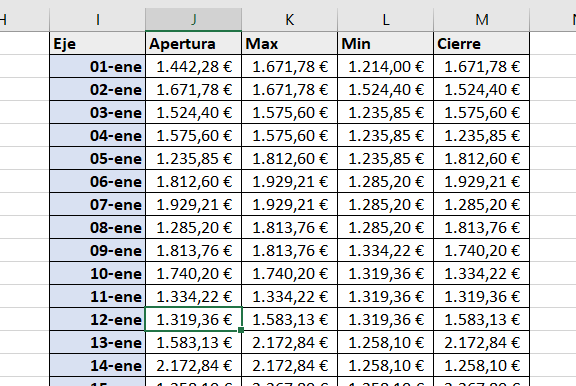The image size is (576, 386).
Task: Click Apertura value 1.671,78 € for 02-ene
Action: click(194, 90)
